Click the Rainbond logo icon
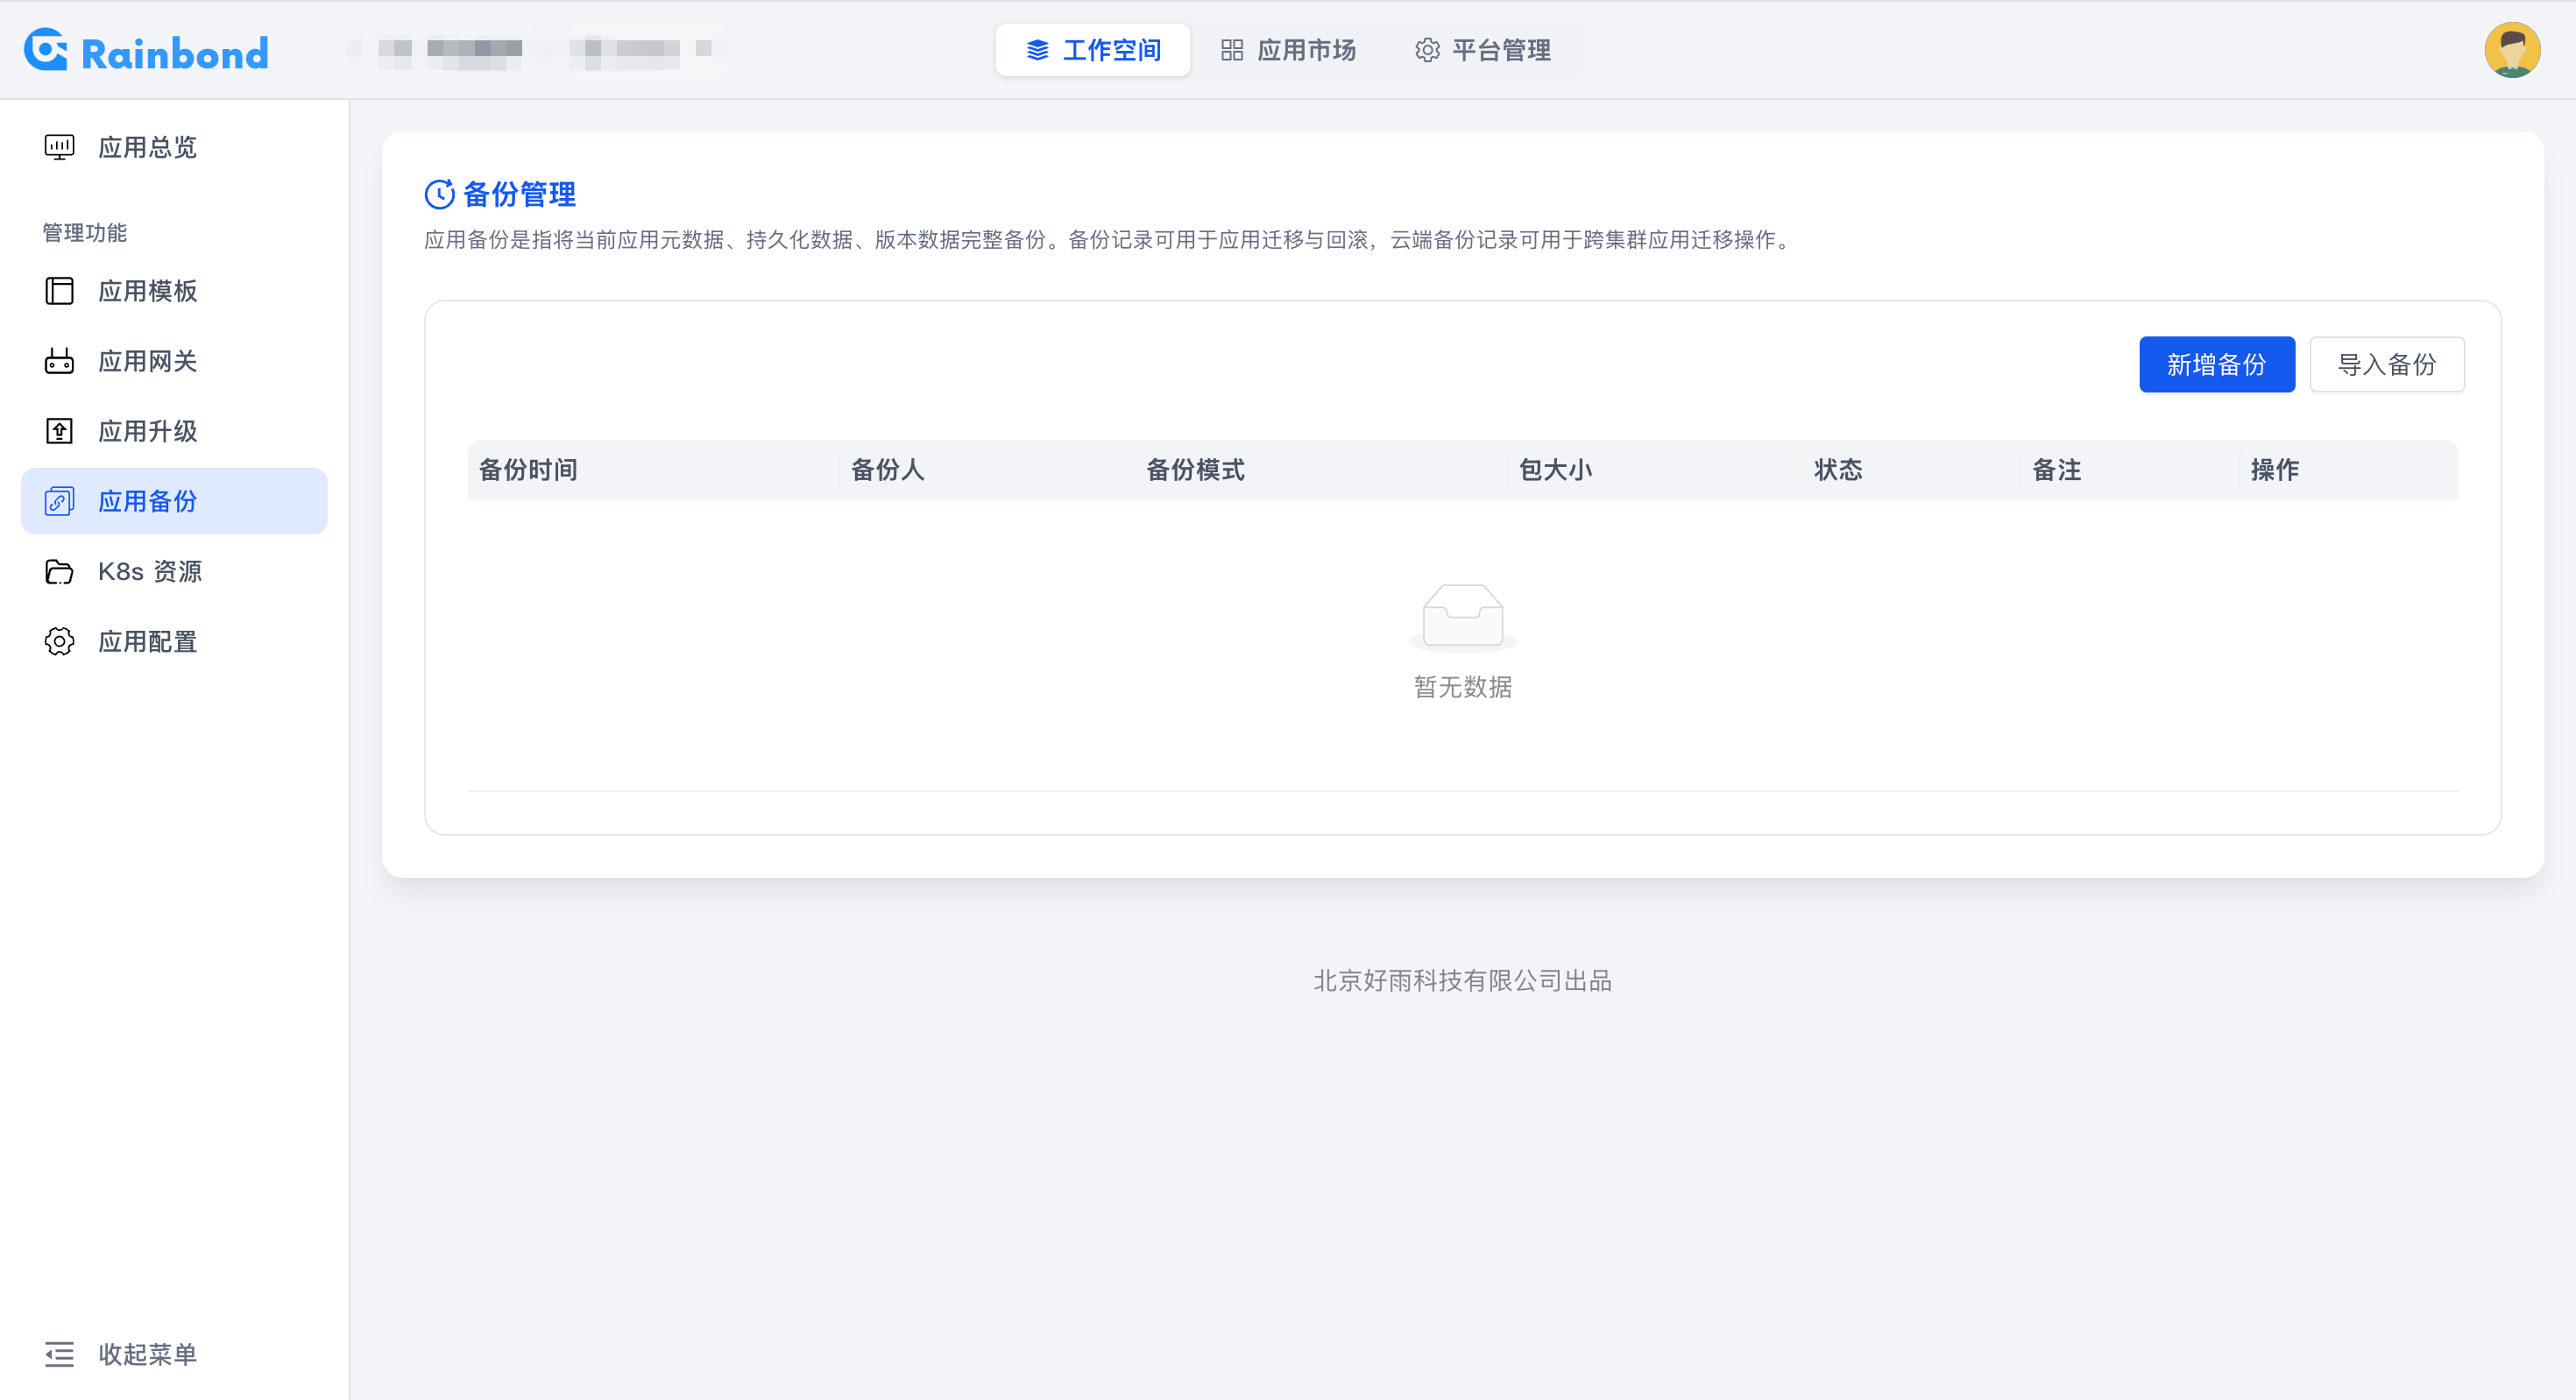Viewport: 2576px width, 1400px height. [x=46, y=50]
